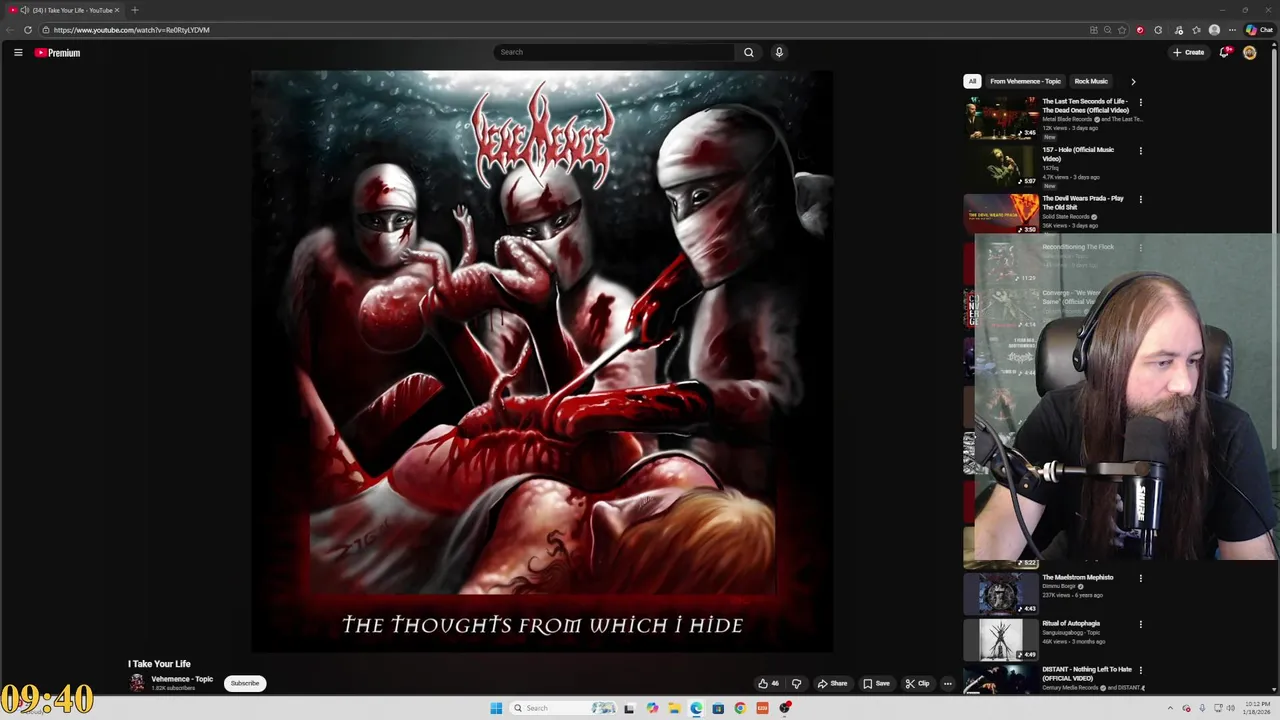Open options for Ritual of Autophagia video
The height and width of the screenshot is (720, 1280).
tap(1140, 624)
